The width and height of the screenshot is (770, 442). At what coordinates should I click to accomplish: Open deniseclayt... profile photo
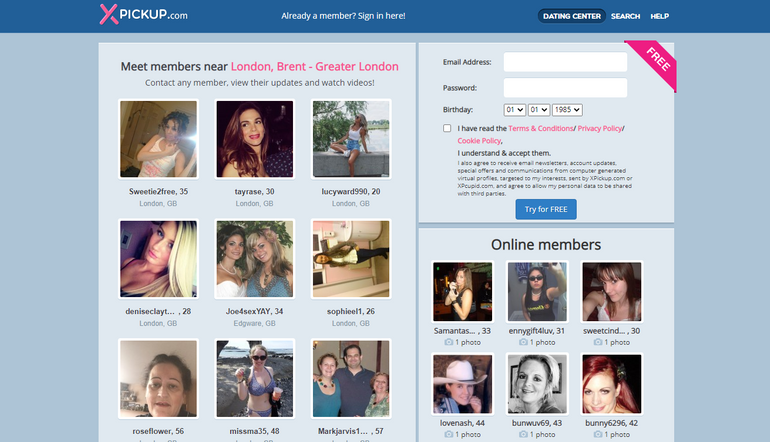(159, 259)
